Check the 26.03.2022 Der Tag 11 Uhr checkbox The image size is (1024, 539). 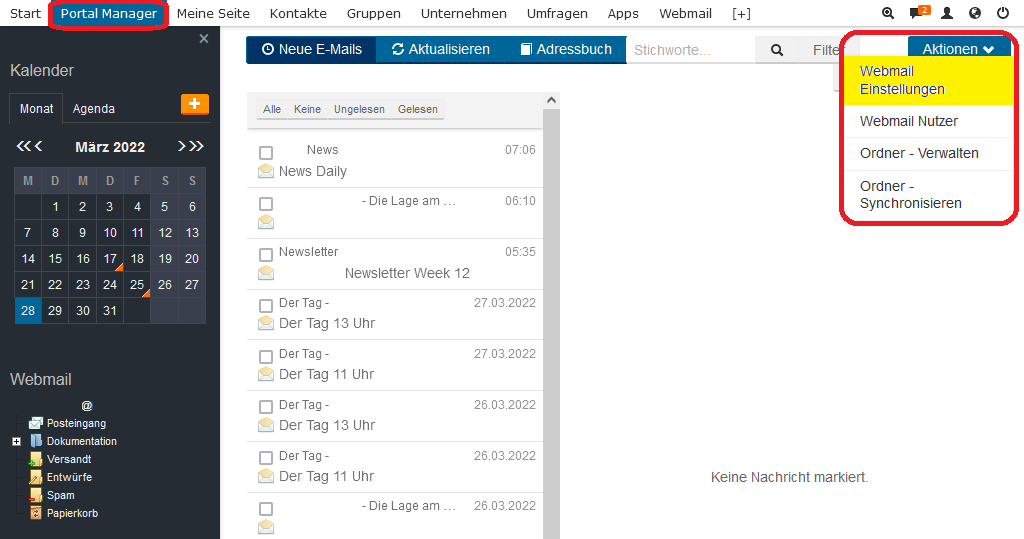pos(266,458)
